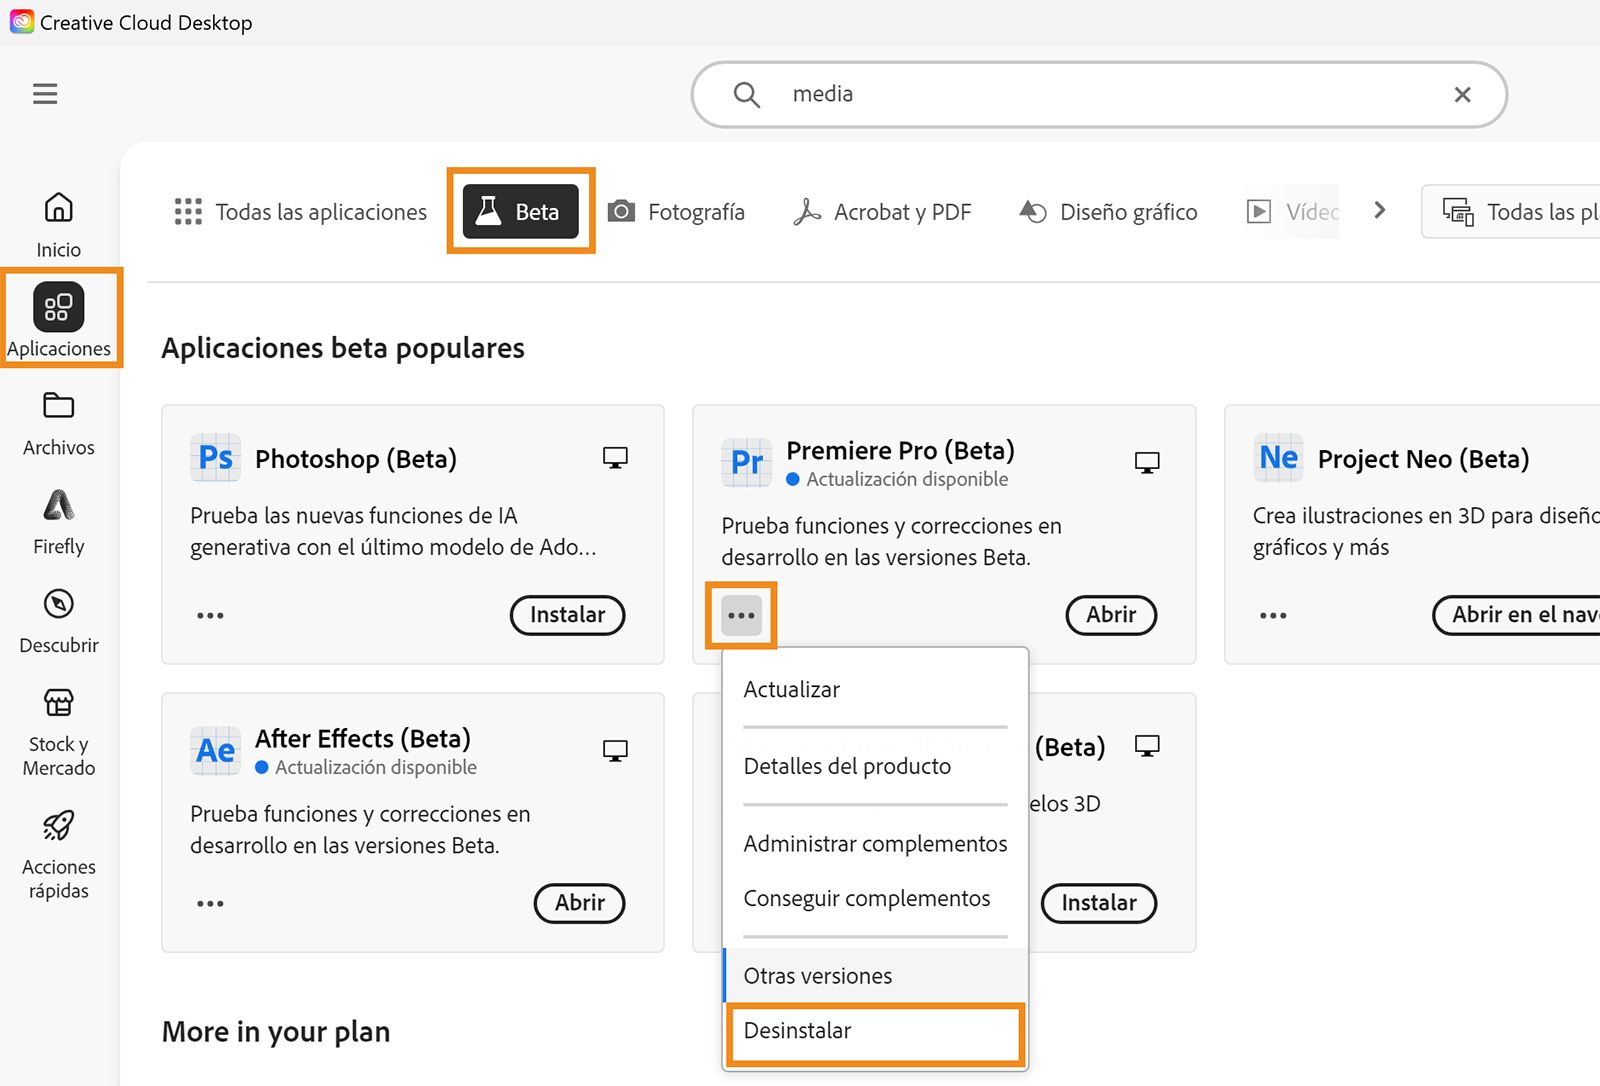Image resolution: width=1600 pixels, height=1086 pixels.
Task: Show more categories with the right chevron
Action: (x=1380, y=210)
